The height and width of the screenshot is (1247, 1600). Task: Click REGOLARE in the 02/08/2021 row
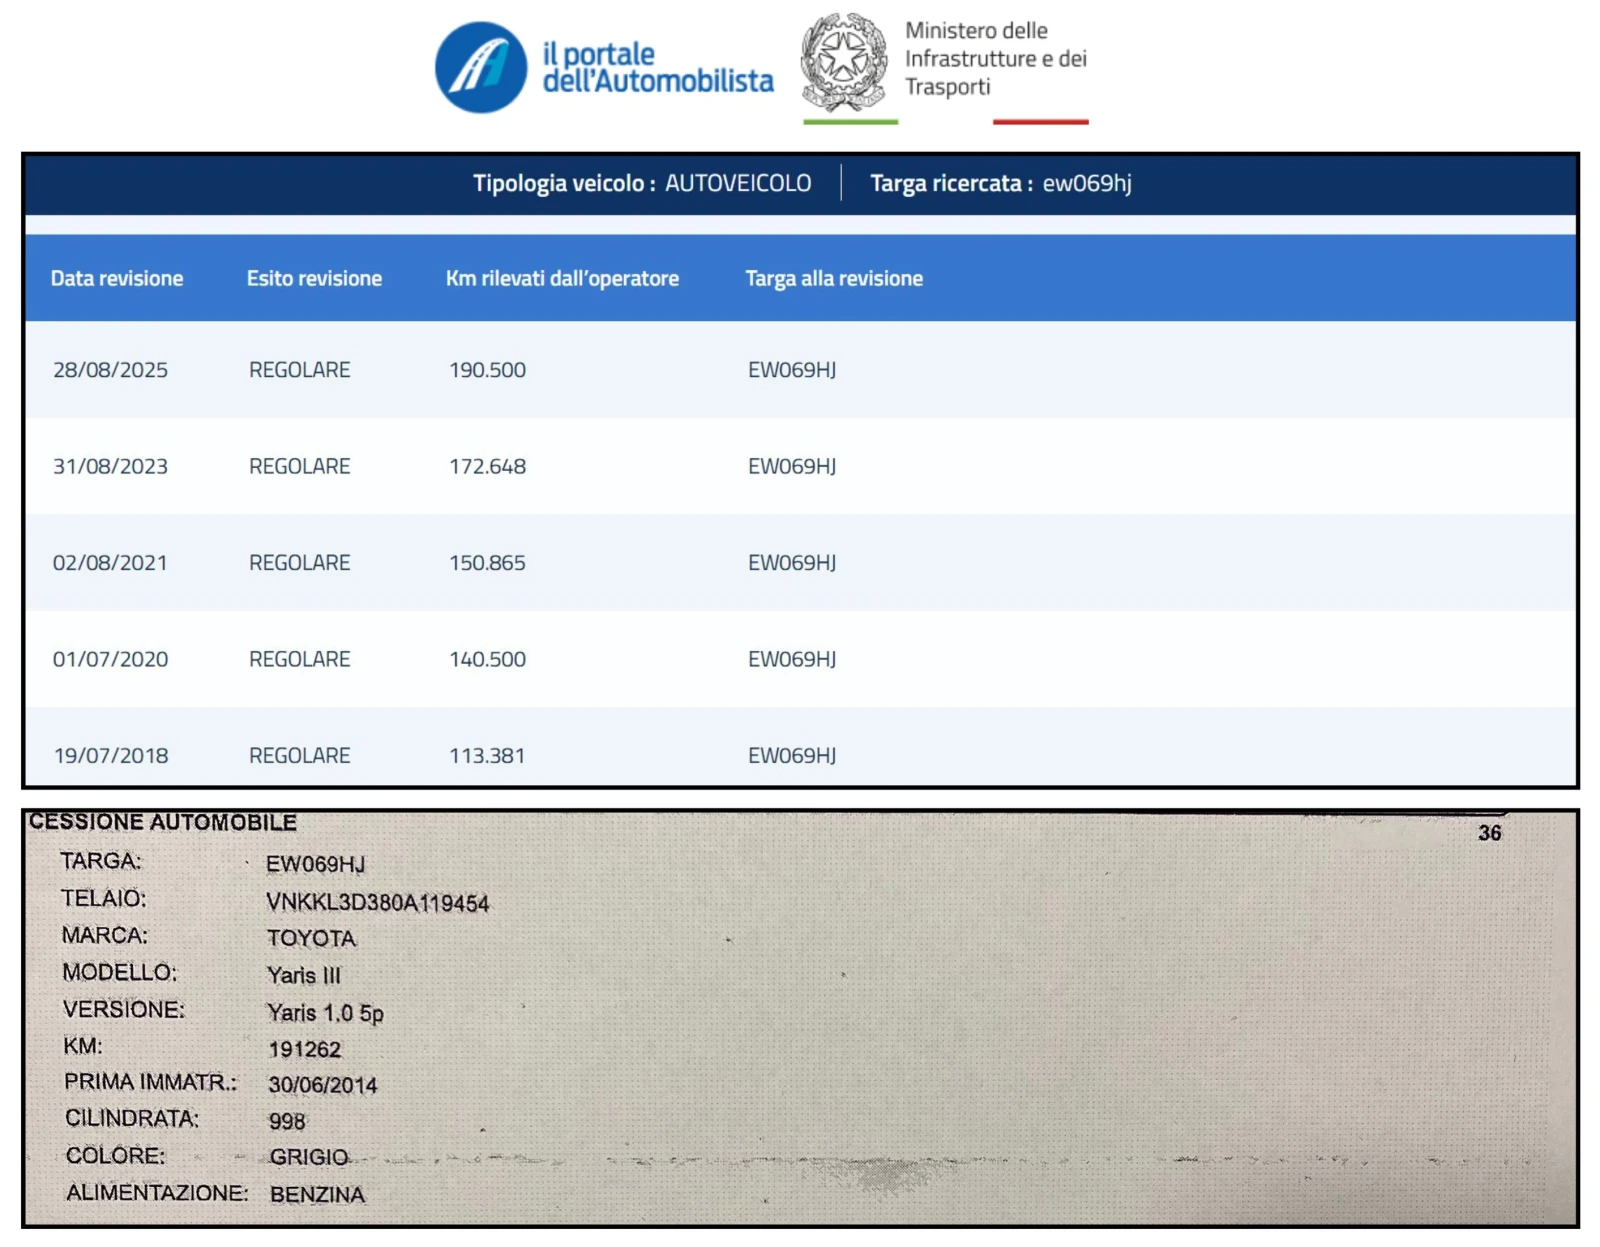pyautogui.click(x=299, y=563)
